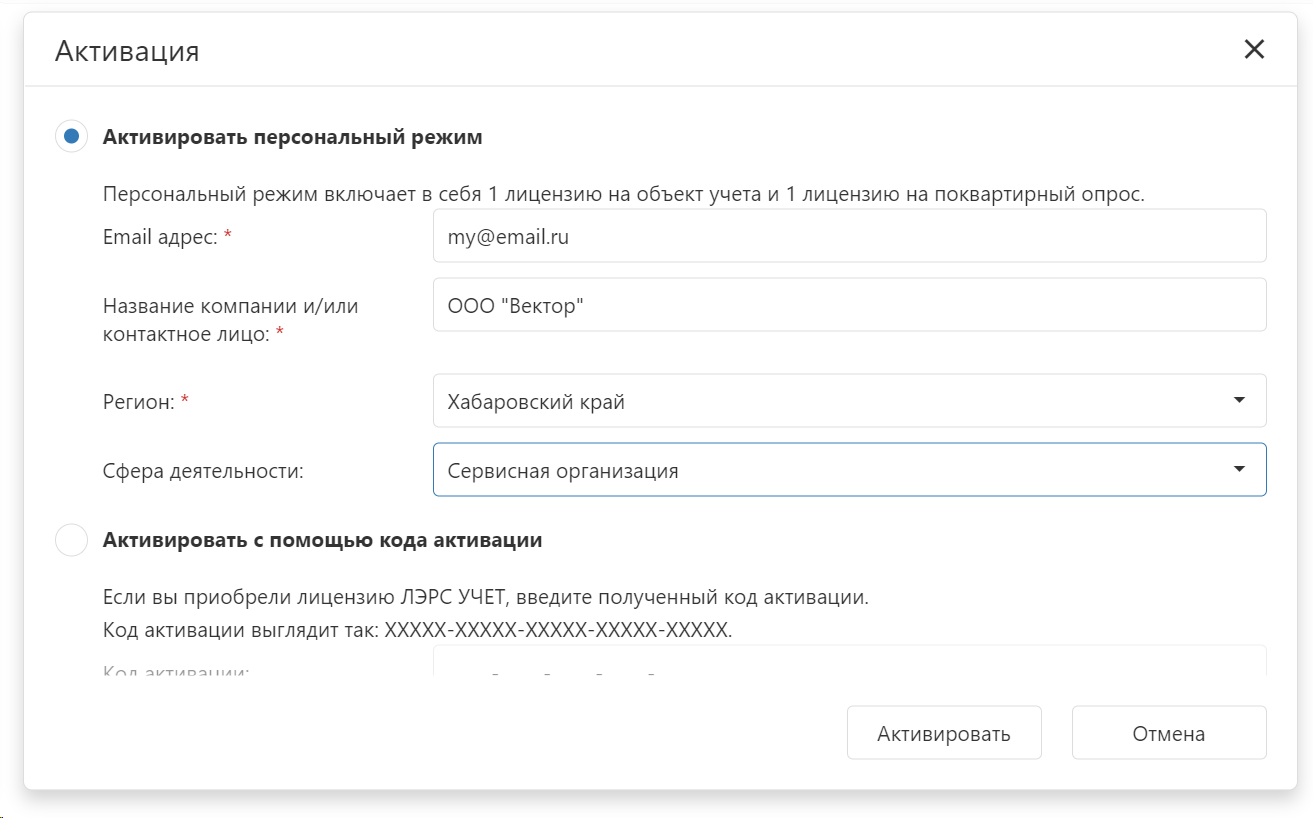The height and width of the screenshot is (818, 1313).
Task: Click the "Регион" field label
Action: click(x=139, y=402)
